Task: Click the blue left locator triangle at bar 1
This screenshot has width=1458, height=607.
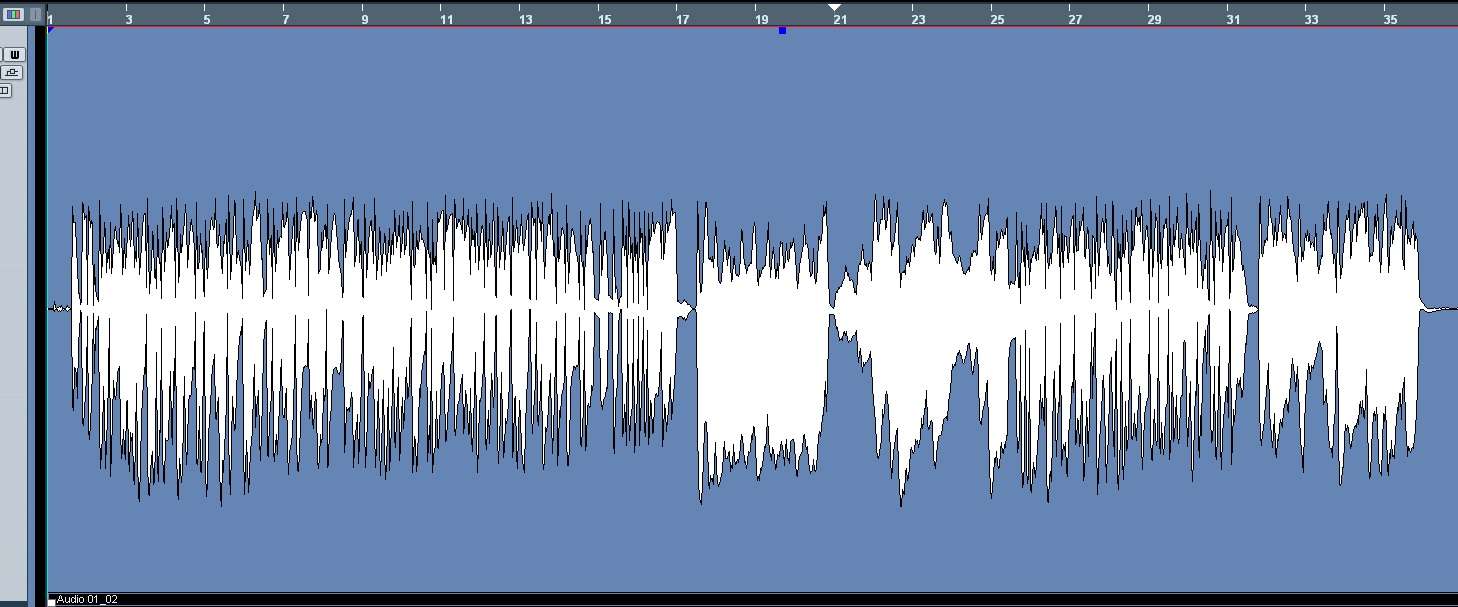Action: point(51,30)
